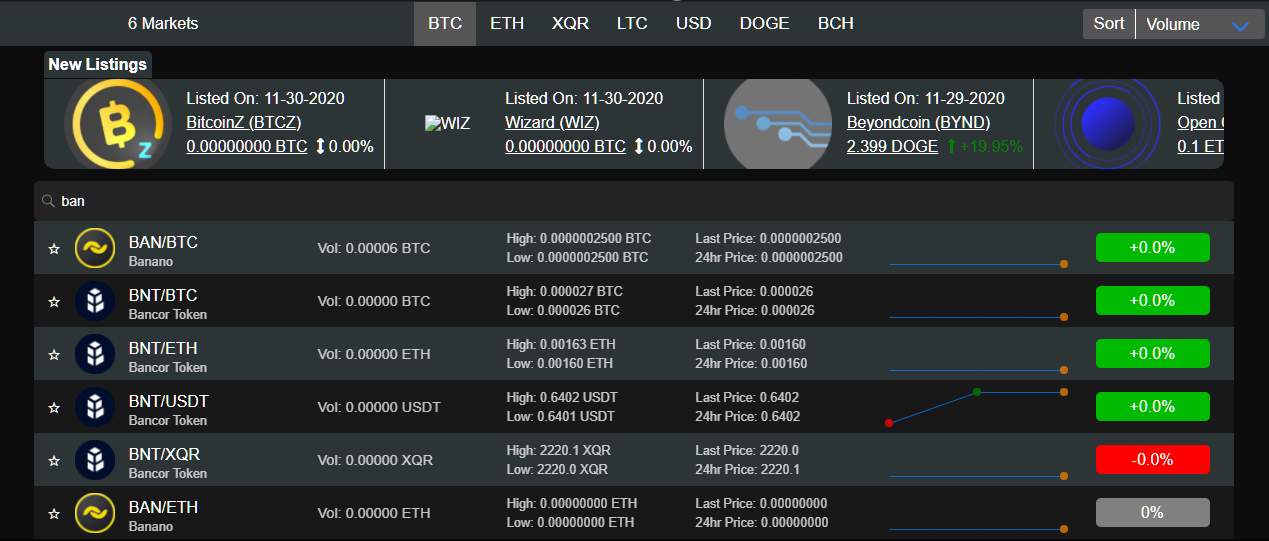Select the BAN/BTC pair name
The image size is (1269, 541).
(163, 242)
